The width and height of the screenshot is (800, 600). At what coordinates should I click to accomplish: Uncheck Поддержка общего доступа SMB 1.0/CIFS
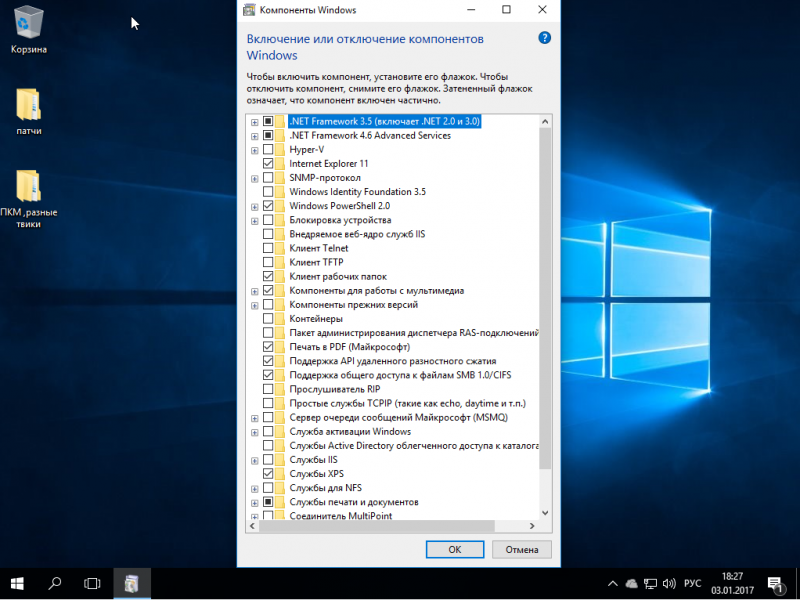(268, 375)
